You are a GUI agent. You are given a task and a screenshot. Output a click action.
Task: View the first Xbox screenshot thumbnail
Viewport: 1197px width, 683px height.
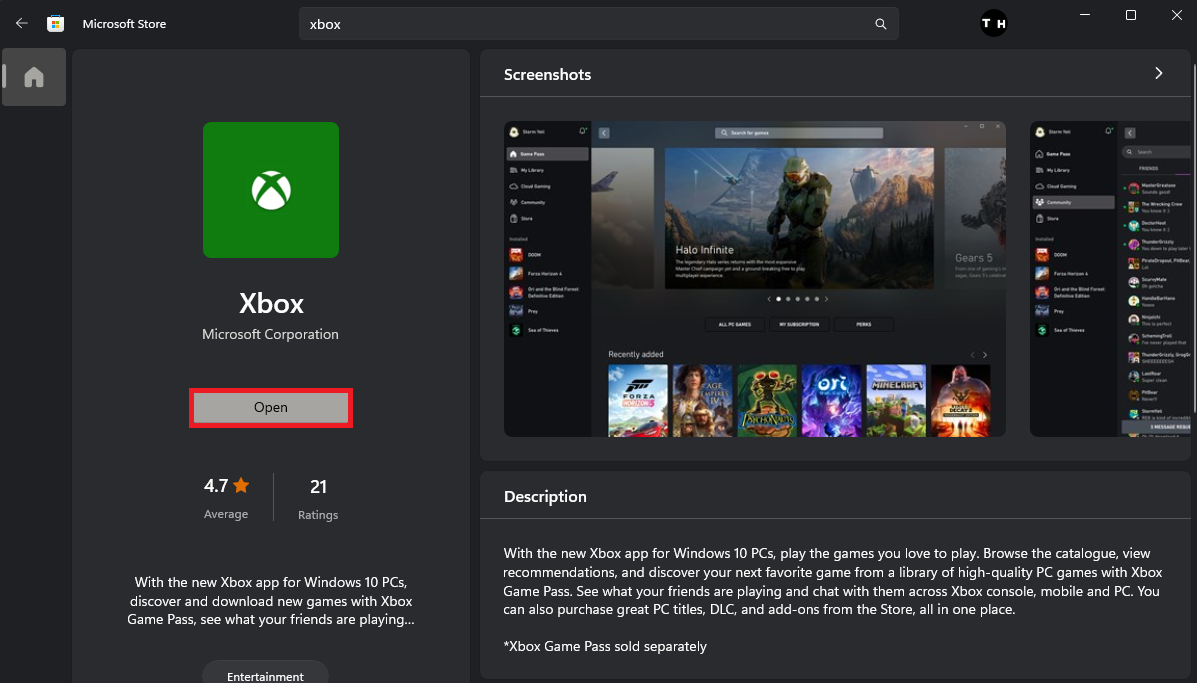(755, 278)
